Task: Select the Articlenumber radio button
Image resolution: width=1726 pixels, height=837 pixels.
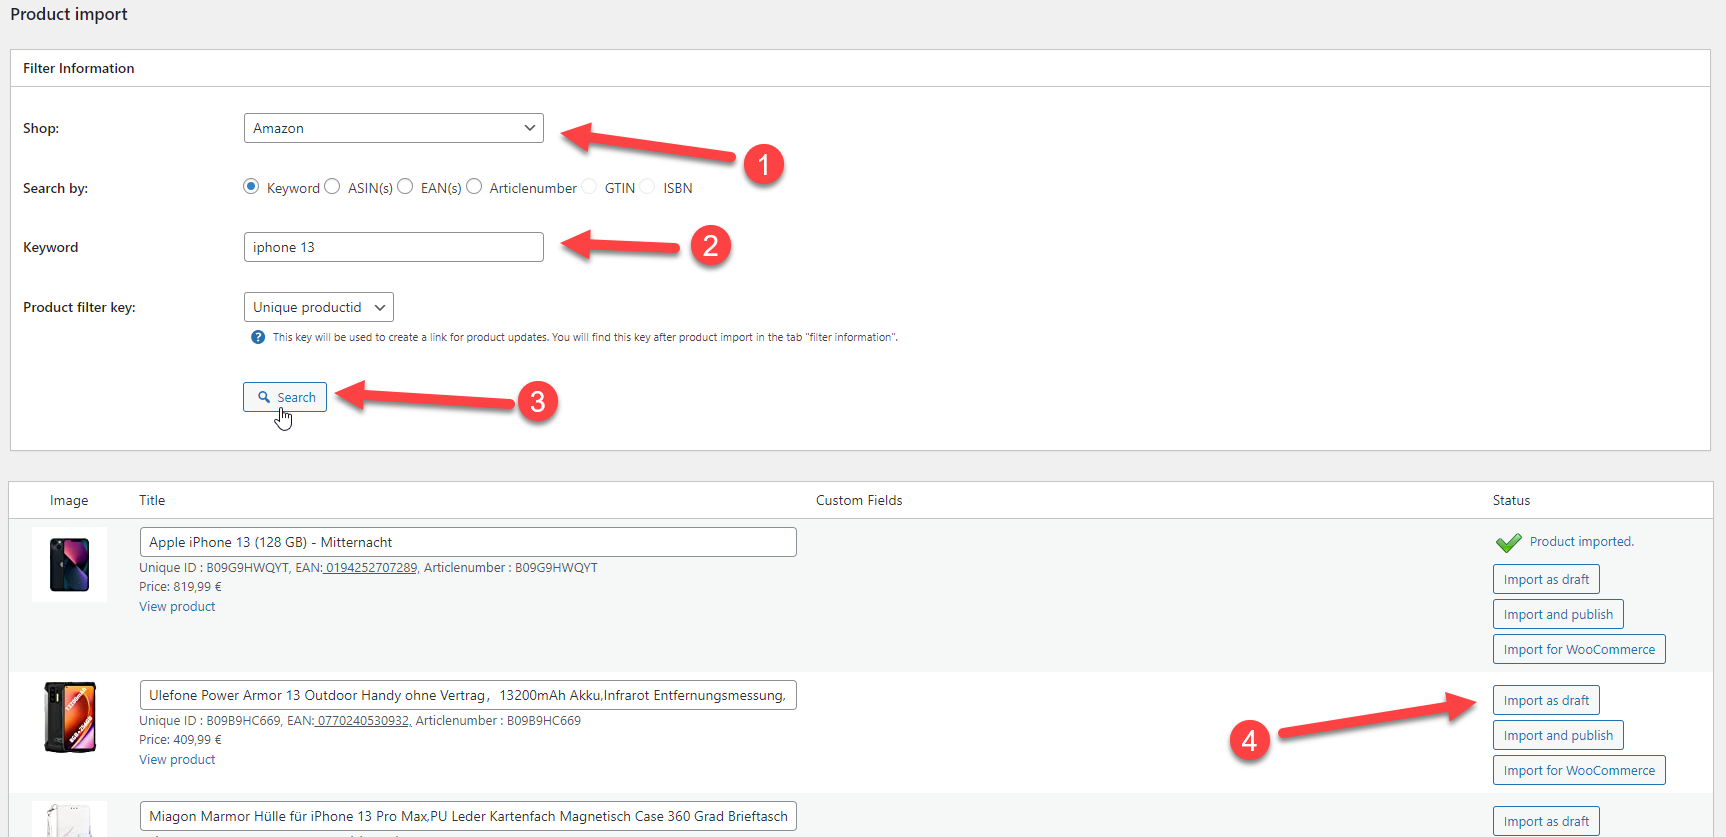Action: [x=474, y=186]
